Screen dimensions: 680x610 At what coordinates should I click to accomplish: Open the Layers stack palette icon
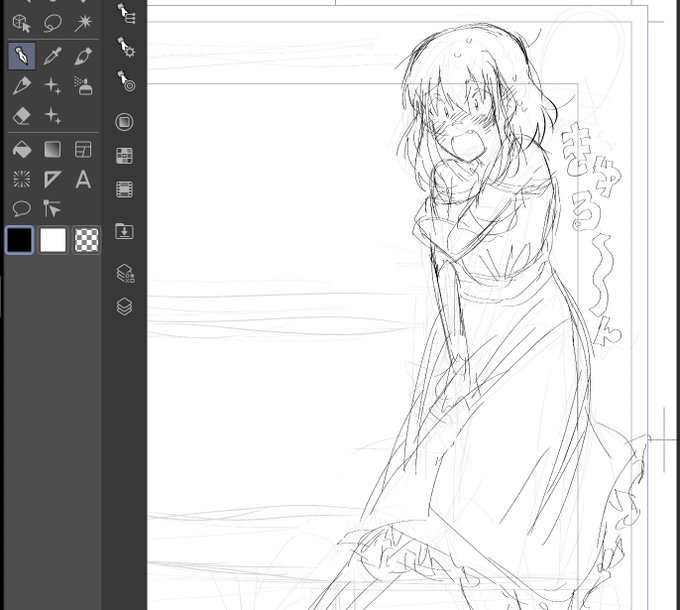pos(124,307)
